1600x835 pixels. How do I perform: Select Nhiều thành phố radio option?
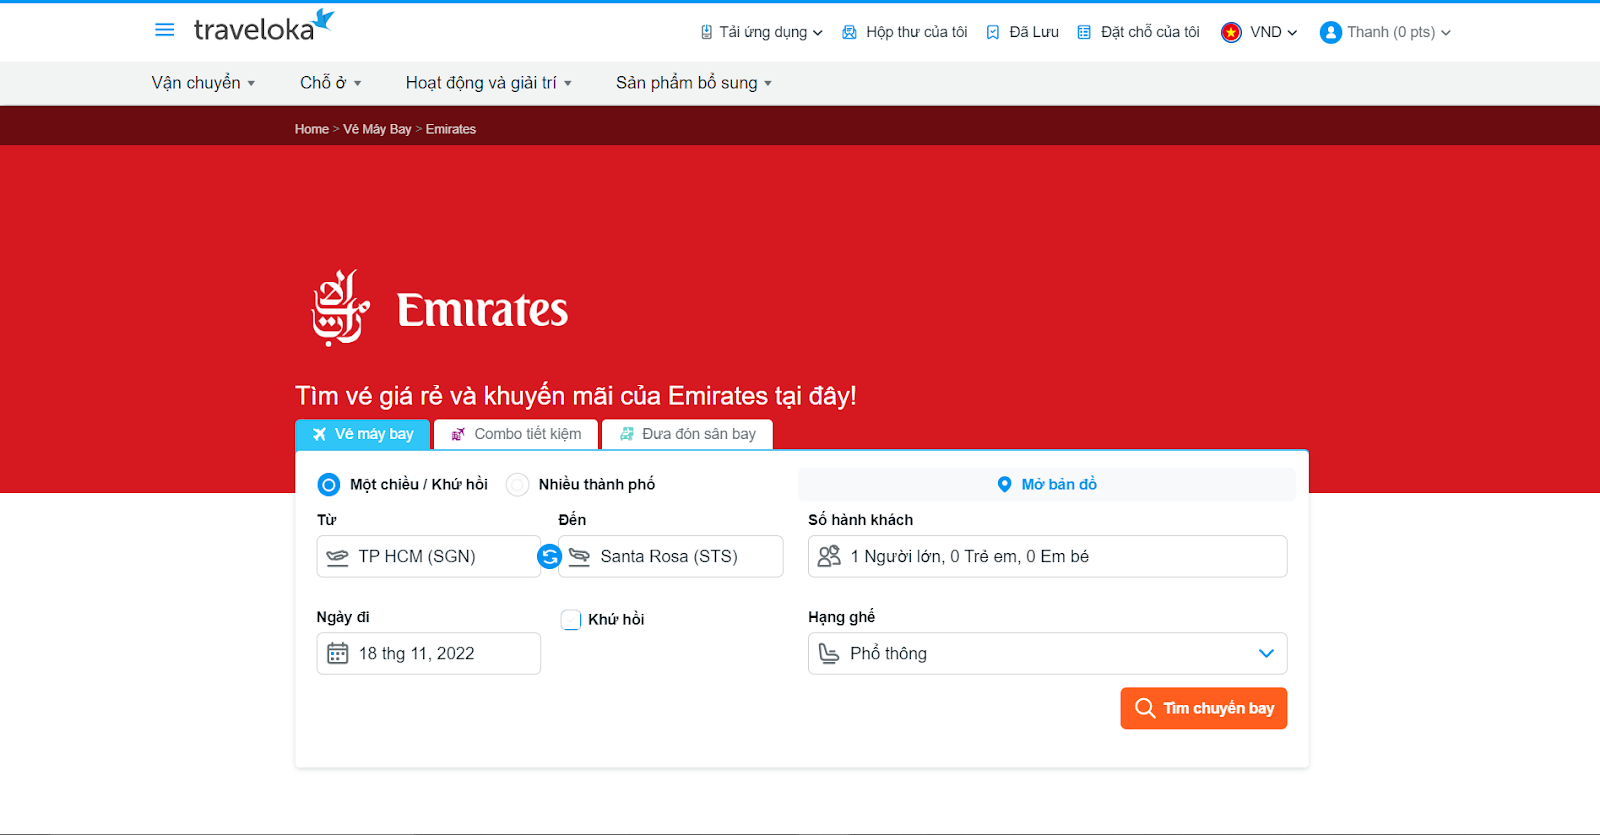[x=517, y=485]
